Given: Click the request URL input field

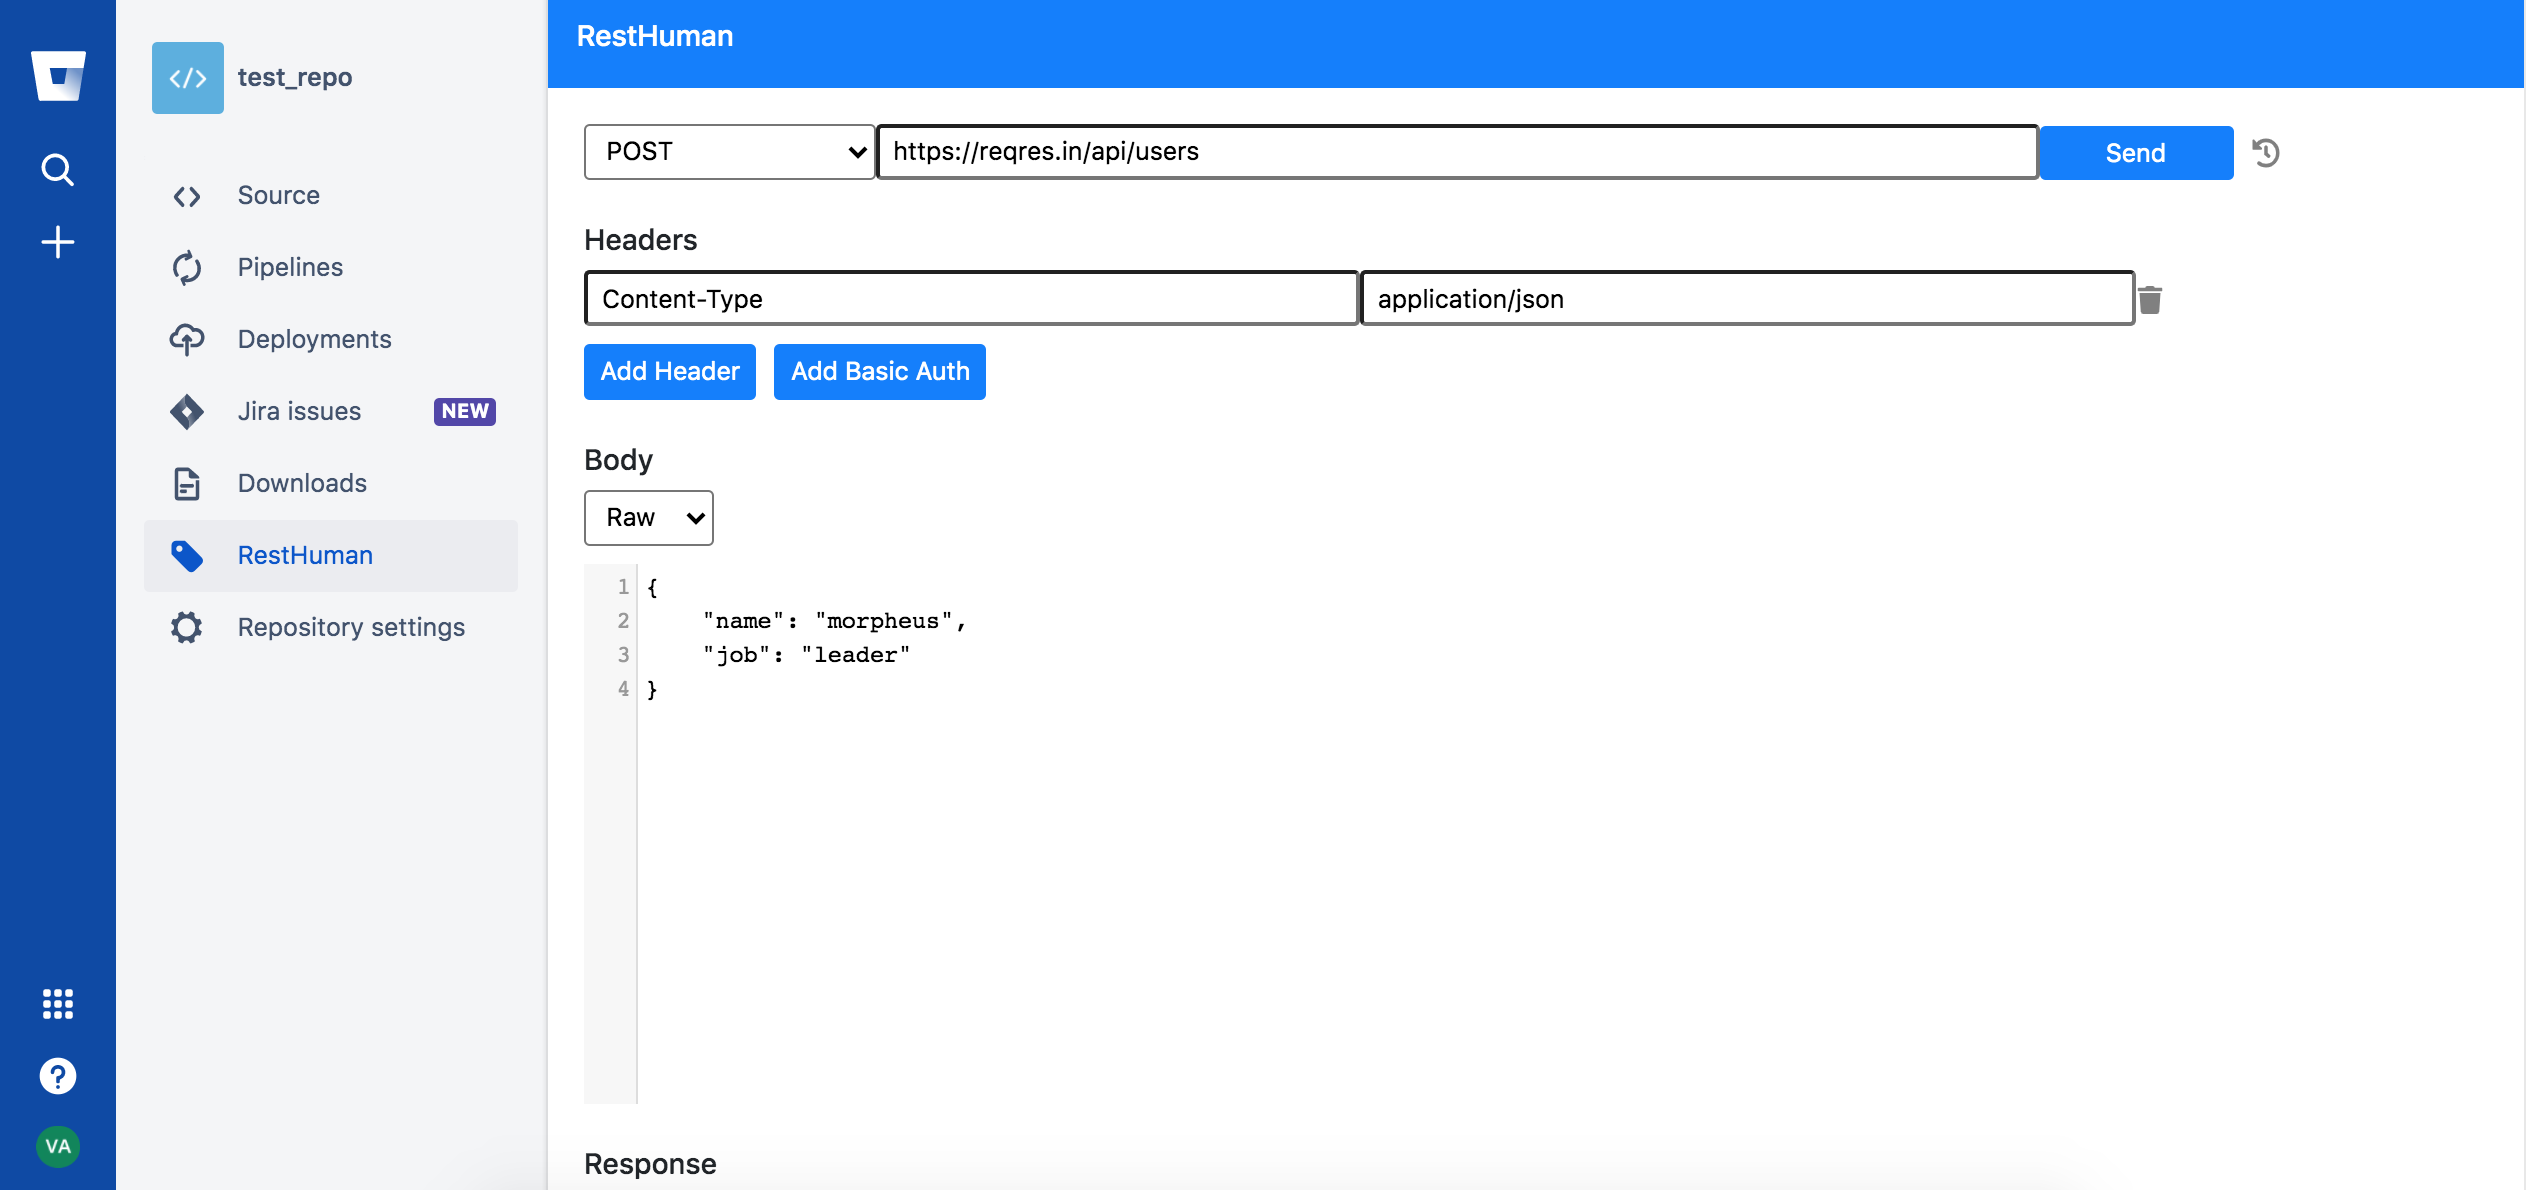Looking at the screenshot, I should (x=1457, y=152).
